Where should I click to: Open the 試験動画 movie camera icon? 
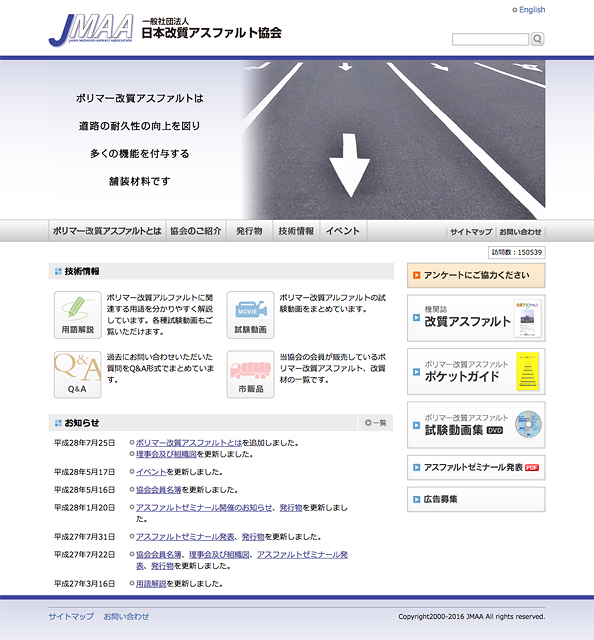point(251,315)
